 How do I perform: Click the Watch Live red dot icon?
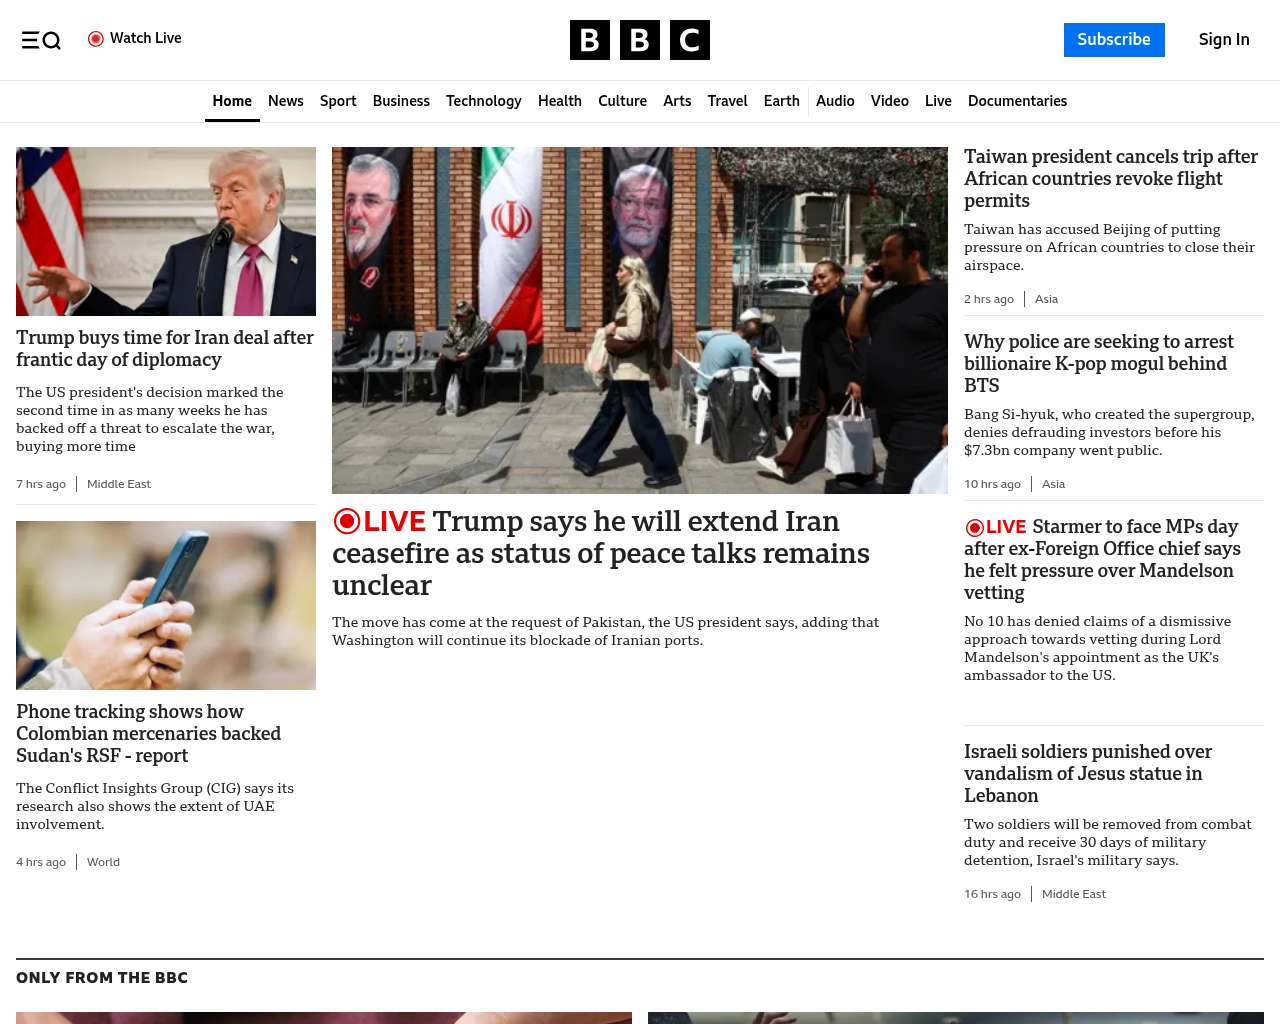[96, 39]
